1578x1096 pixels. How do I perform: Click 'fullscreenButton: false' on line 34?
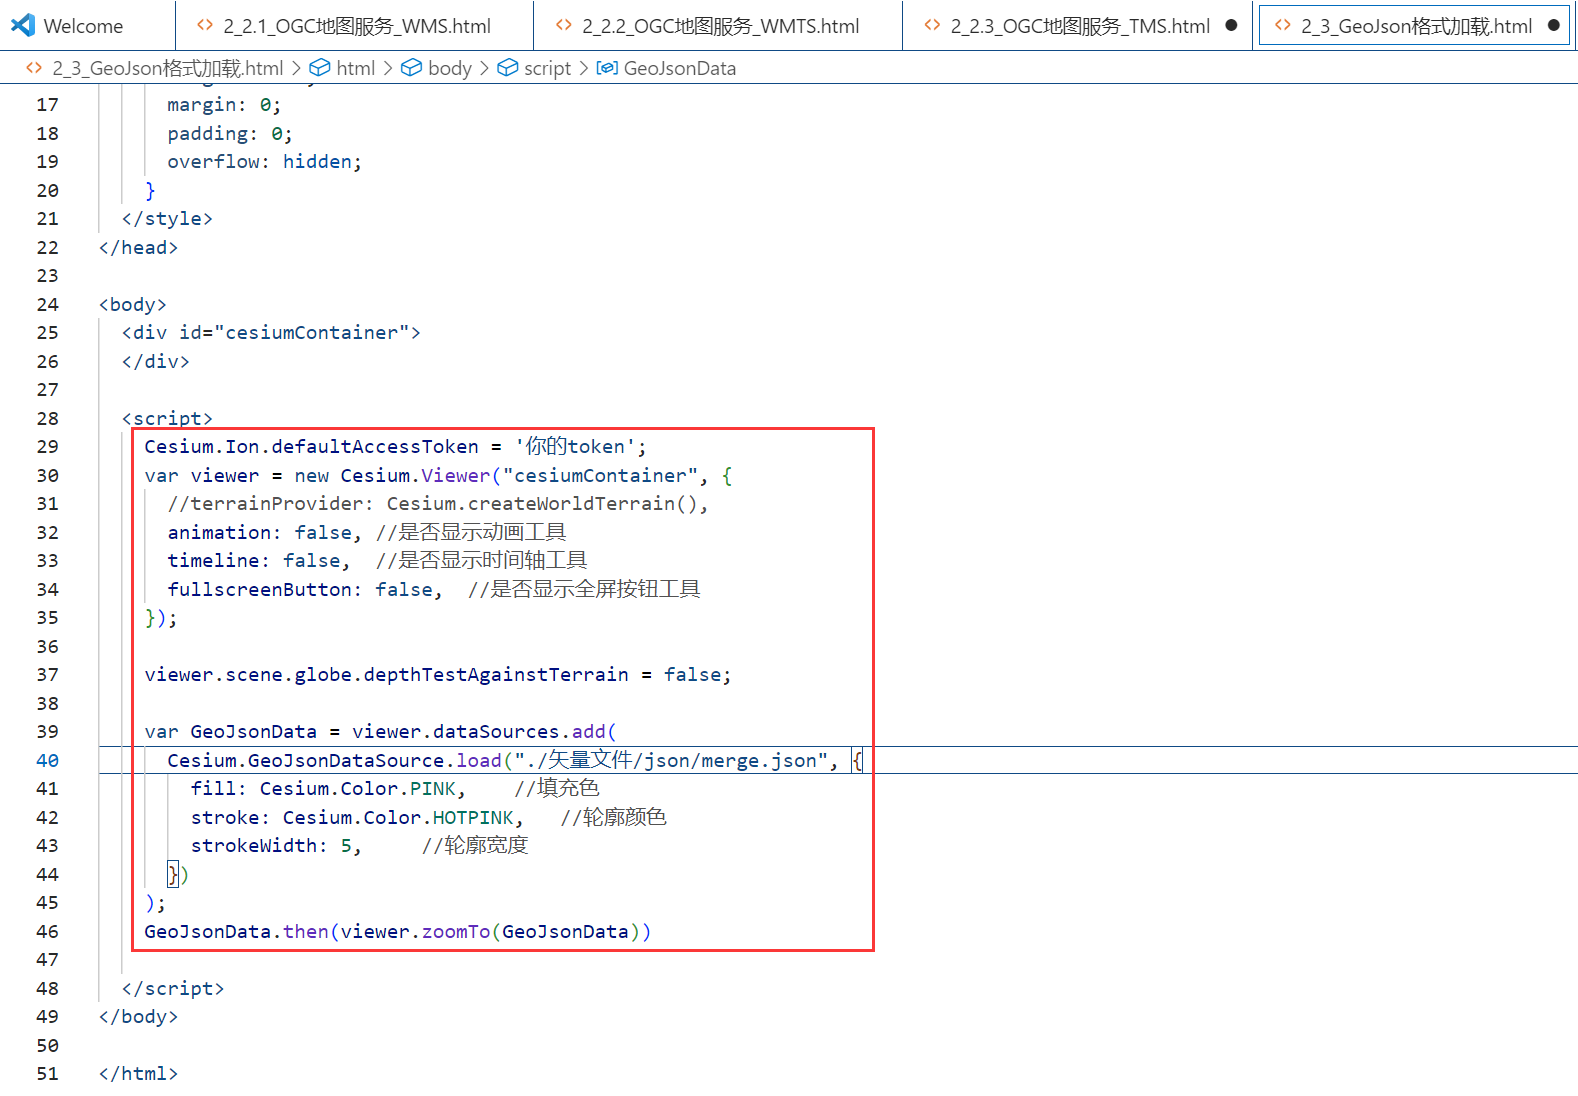pos(300,590)
